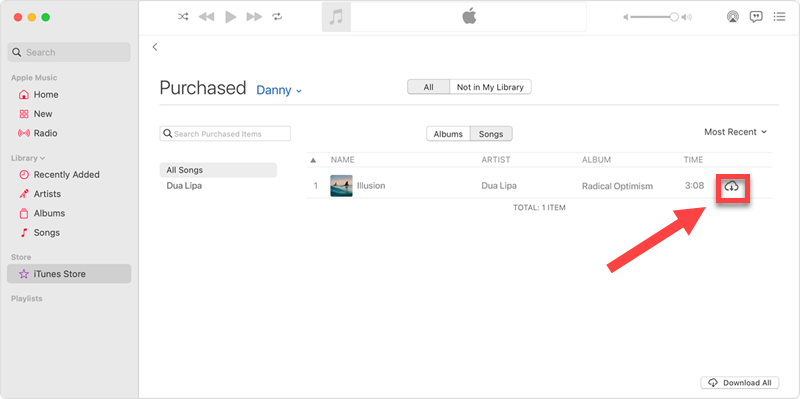Switch to the Albums view
The height and width of the screenshot is (399, 800).
[x=448, y=134]
